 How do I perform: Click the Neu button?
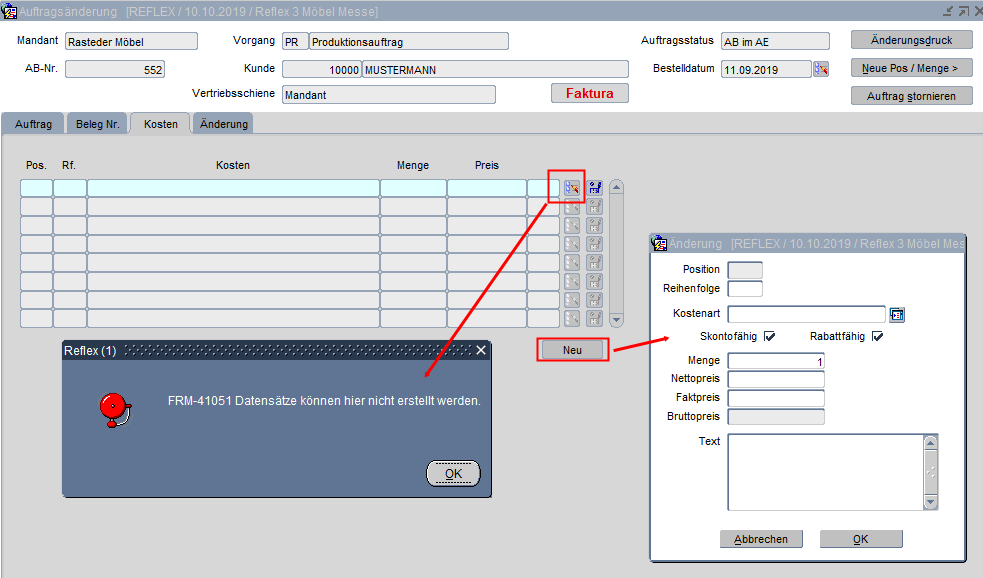[572, 350]
